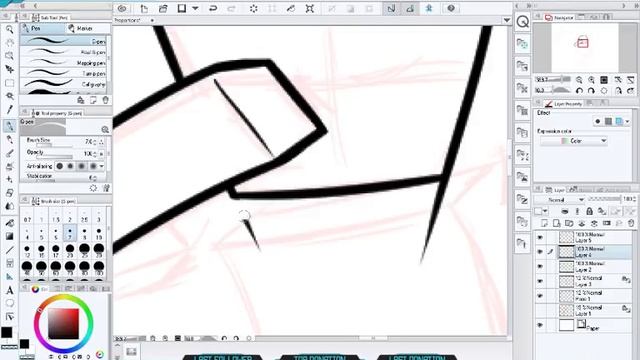This screenshot has height=360, width=640.
Task: Open the Expression color dropdown
Action: [x=574, y=141]
